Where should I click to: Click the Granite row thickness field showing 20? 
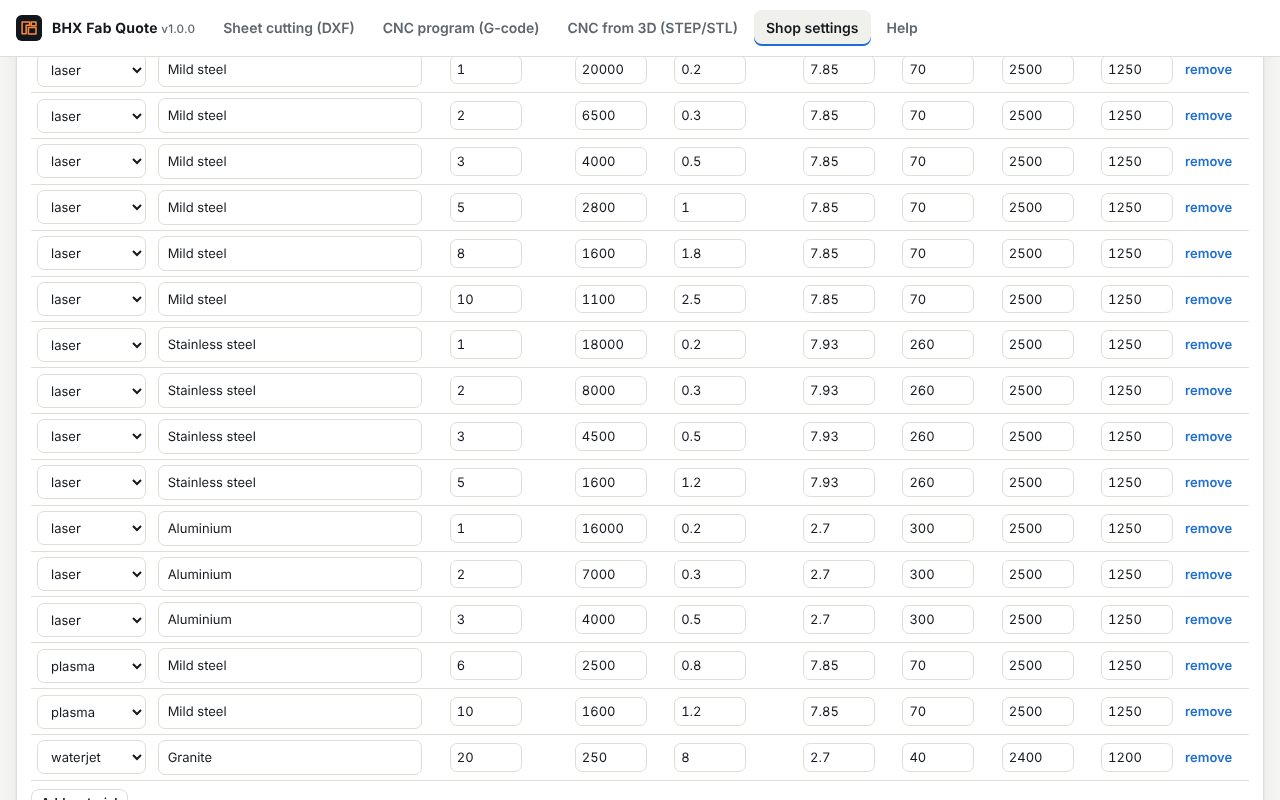coord(486,757)
